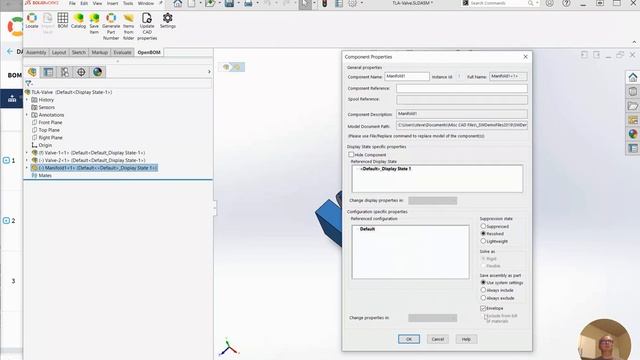The height and width of the screenshot is (360, 640).
Task: Open the DisplayManager sphere tab
Action: click(98, 72)
